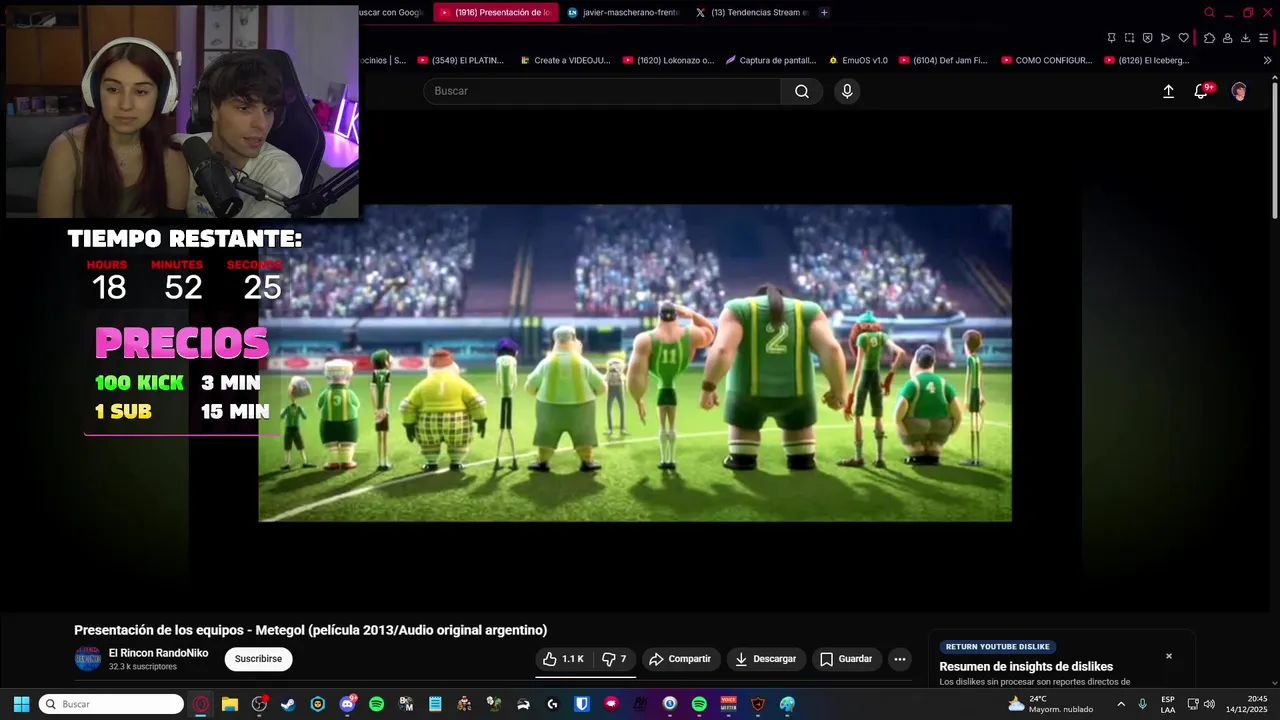Switch to Tendencias Stream X tab

coord(751,12)
